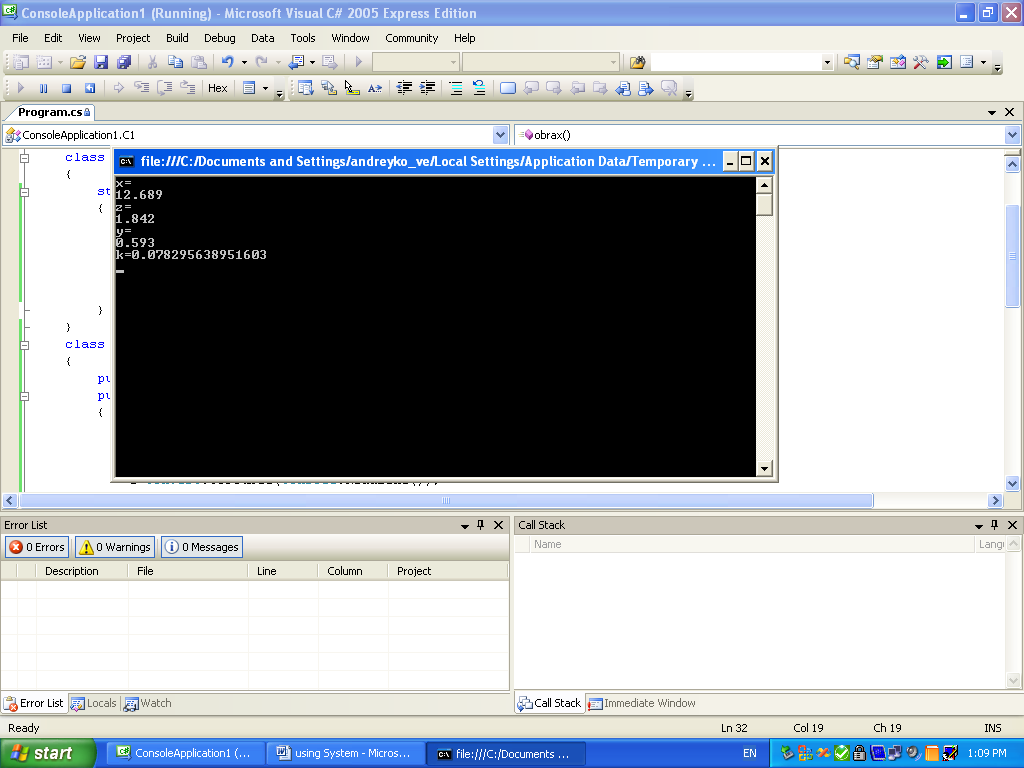Open the Toolbox wrench icon
The height and width of the screenshot is (768, 1024).
(921, 62)
